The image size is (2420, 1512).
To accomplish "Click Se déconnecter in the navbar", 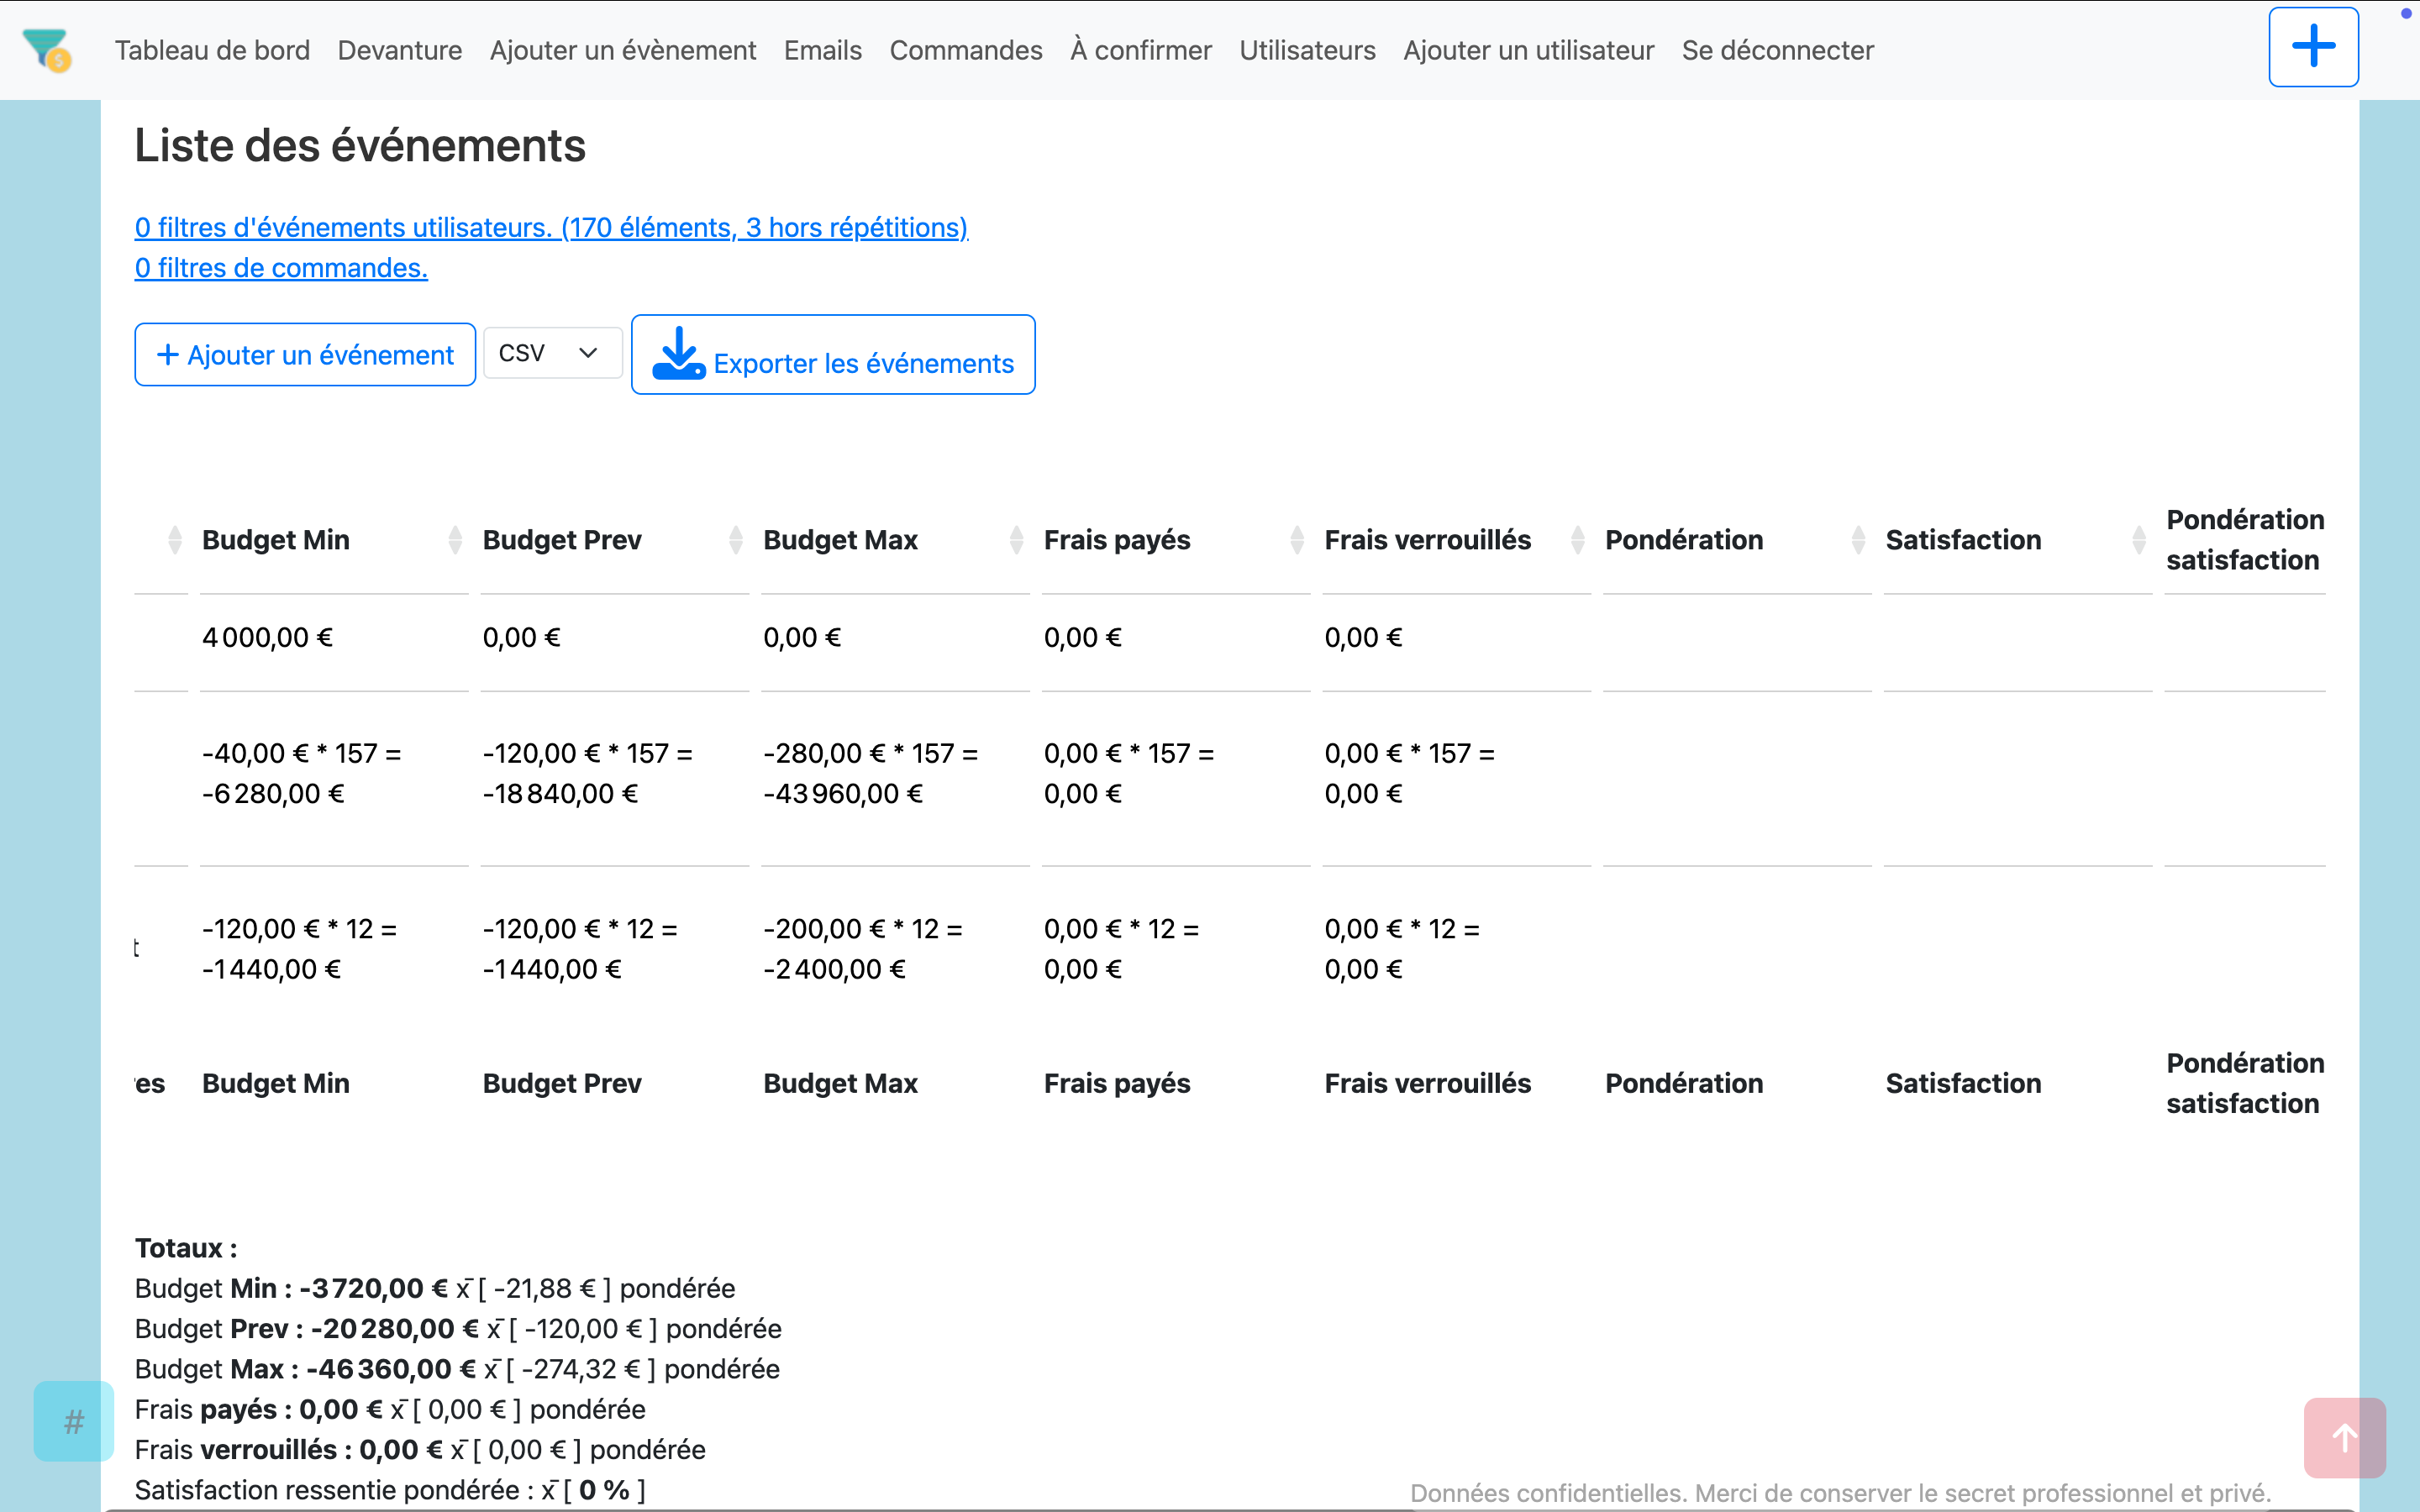I will [1777, 50].
